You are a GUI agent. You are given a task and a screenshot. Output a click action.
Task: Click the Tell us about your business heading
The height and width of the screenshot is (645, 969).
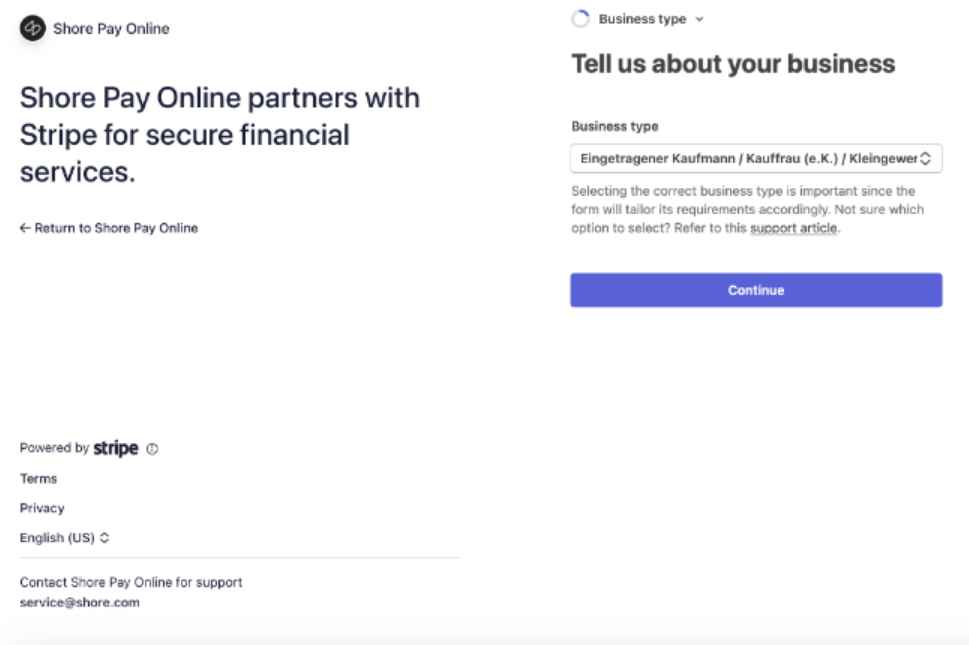point(733,64)
